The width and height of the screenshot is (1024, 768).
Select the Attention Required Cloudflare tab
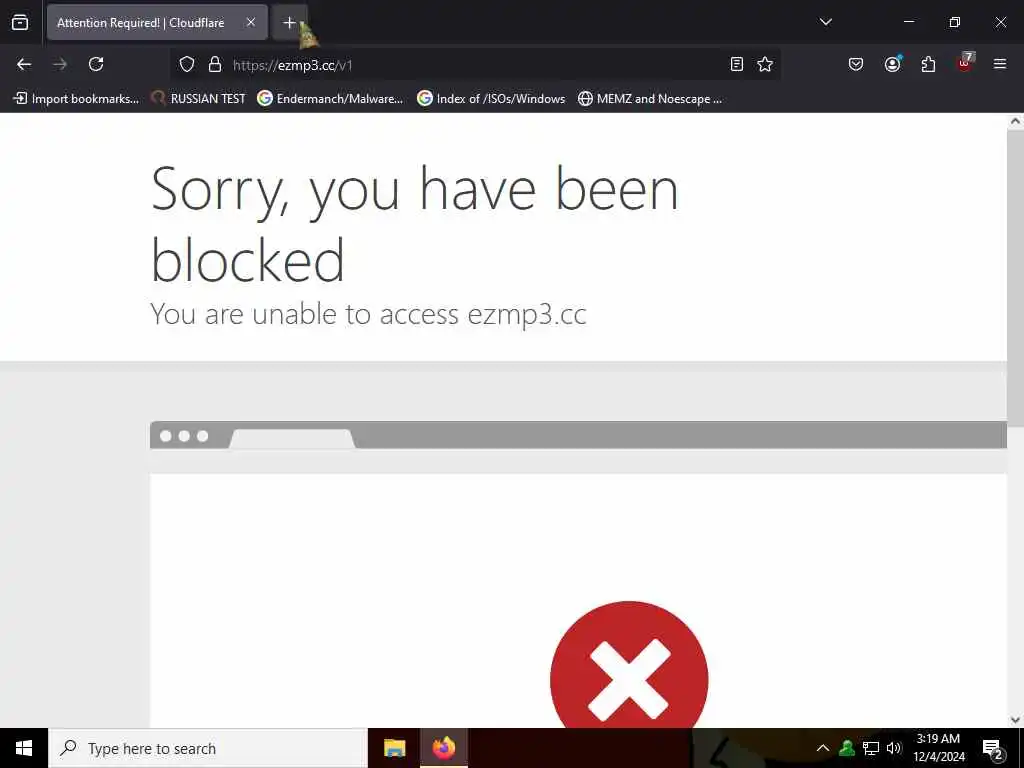(x=157, y=22)
